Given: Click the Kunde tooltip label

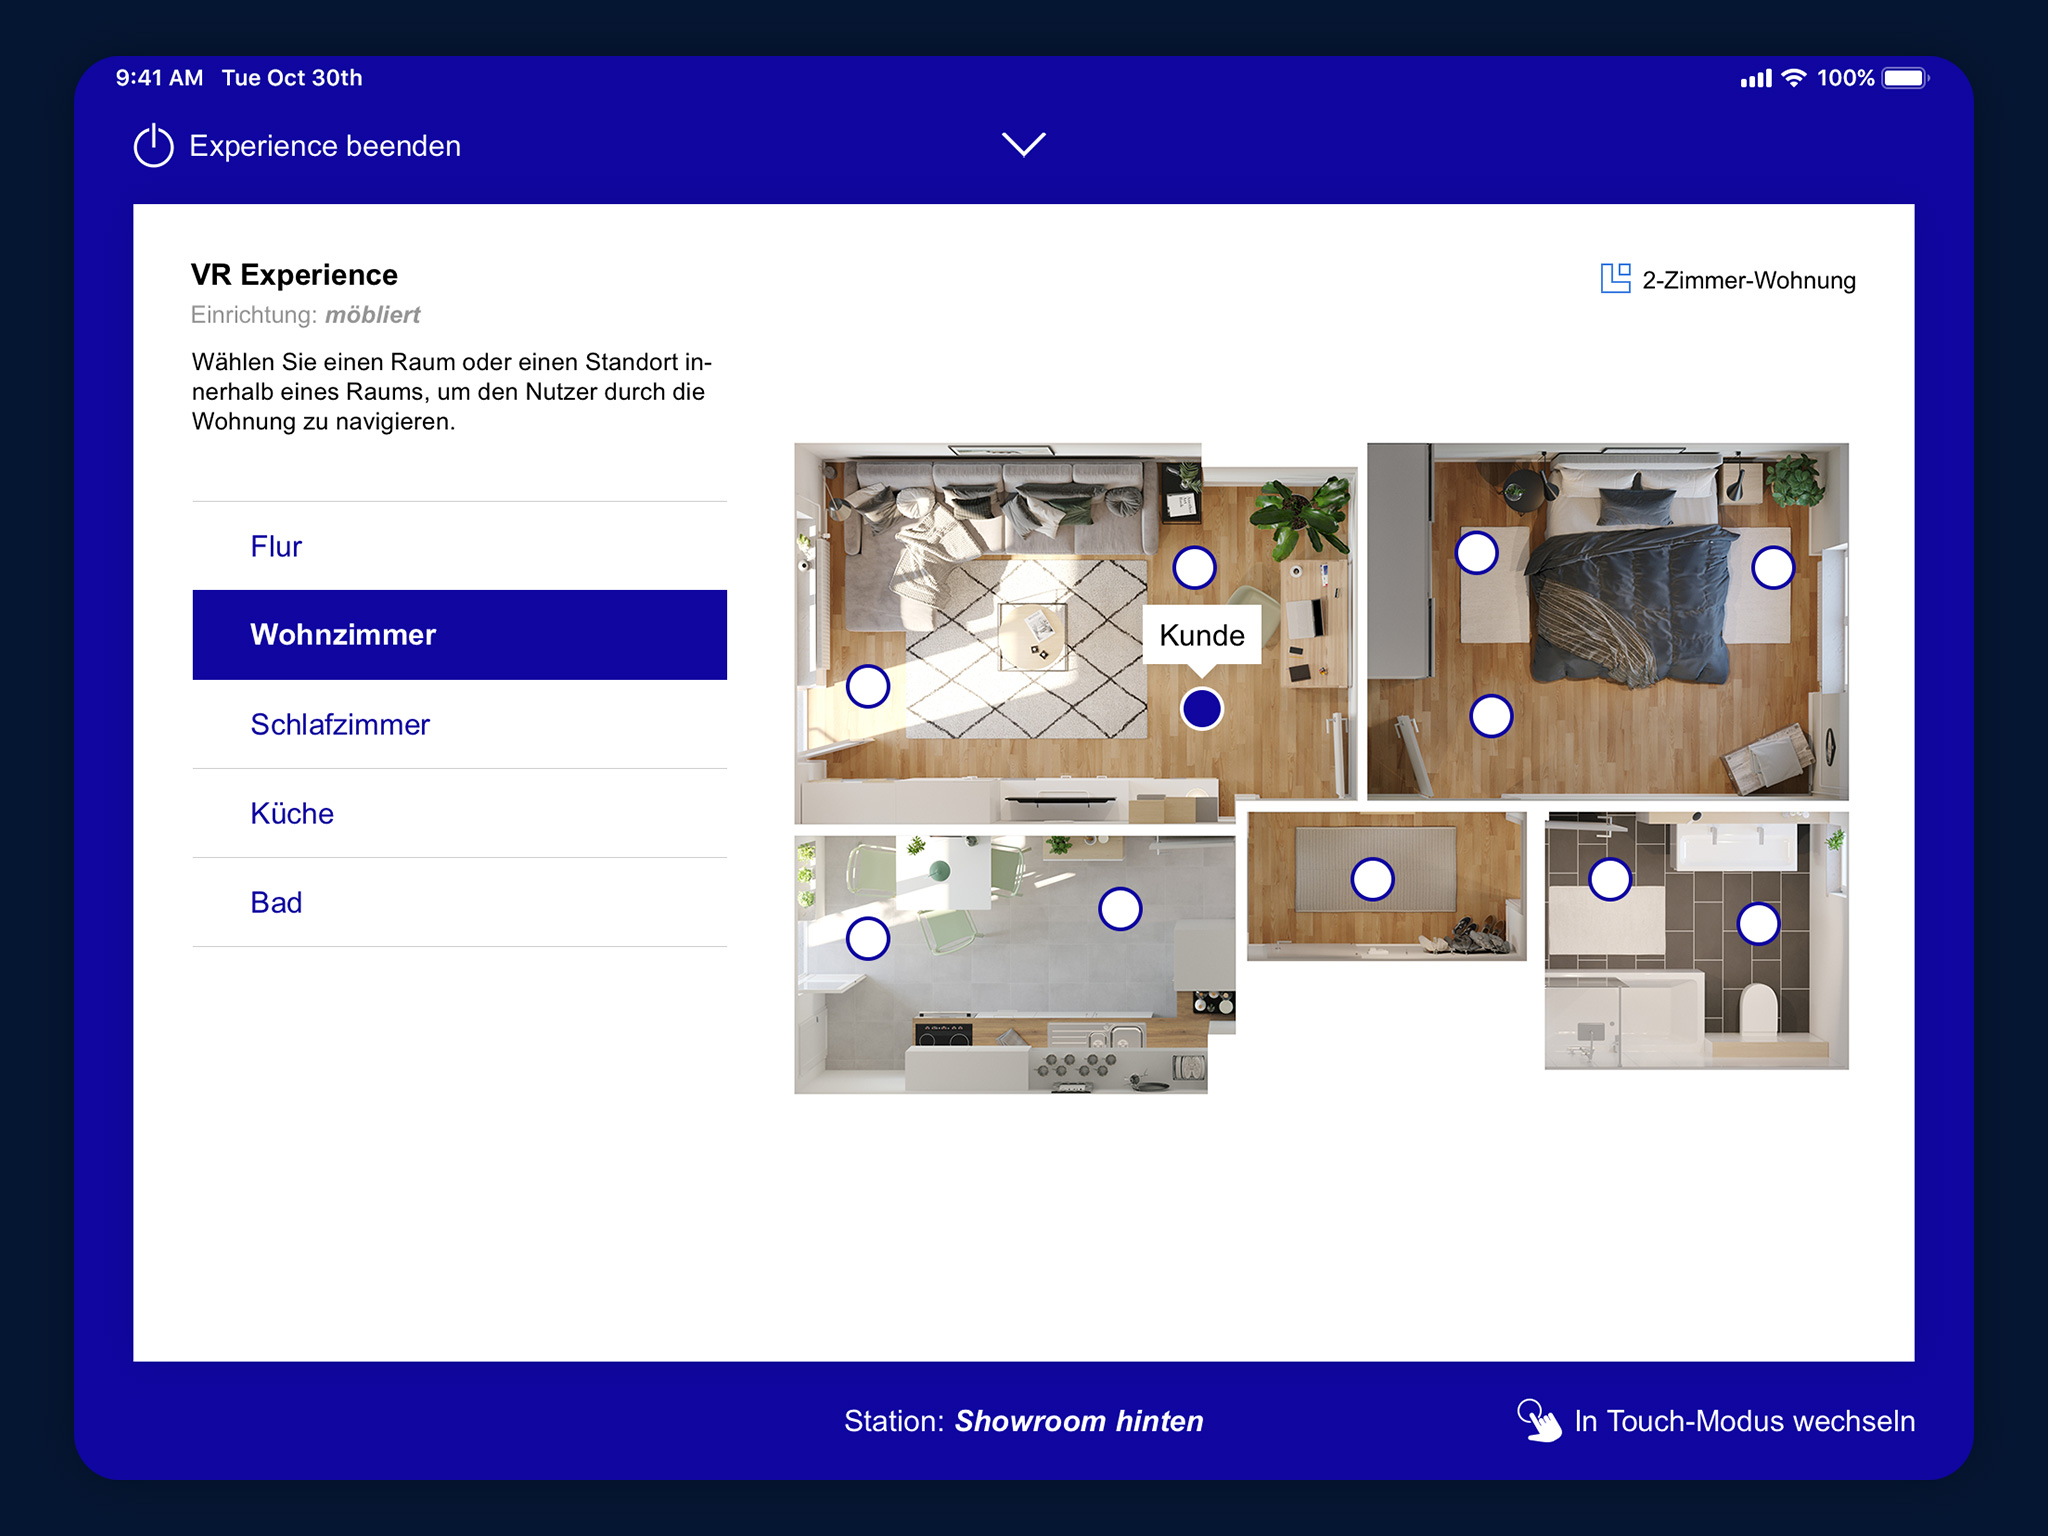Looking at the screenshot, I should 1201,635.
